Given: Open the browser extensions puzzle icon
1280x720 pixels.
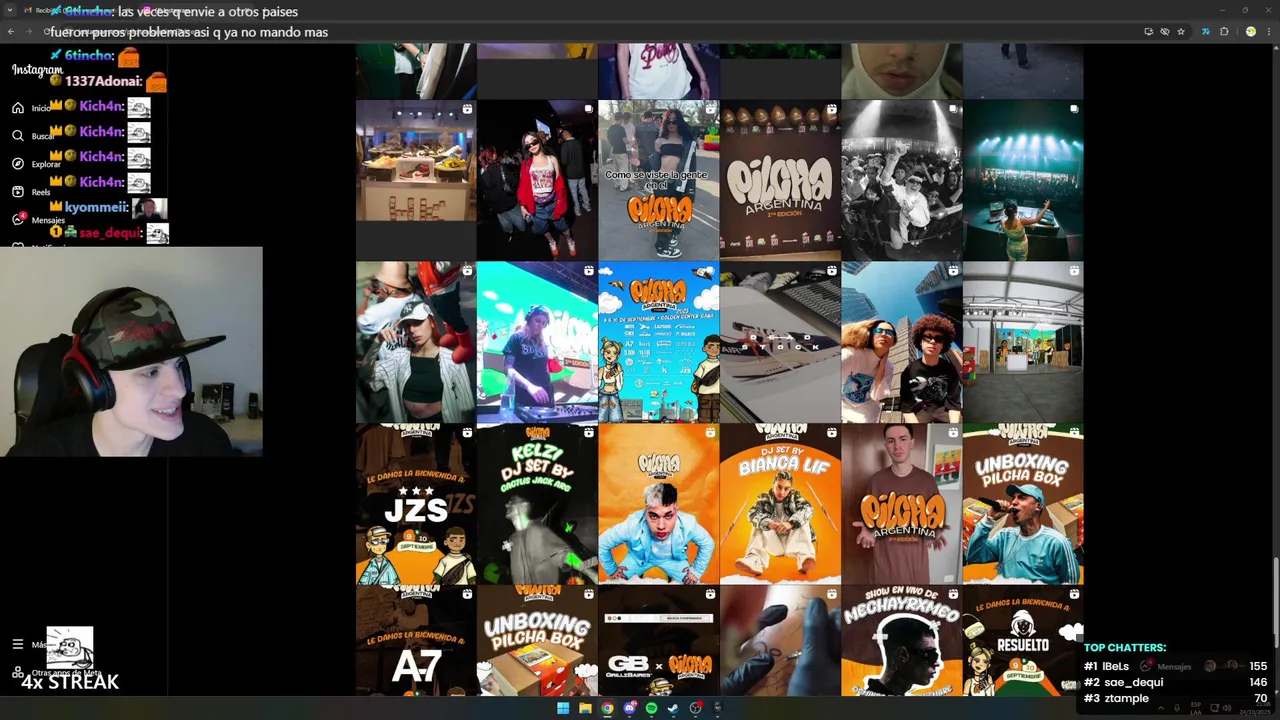Looking at the screenshot, I should point(1224,32).
